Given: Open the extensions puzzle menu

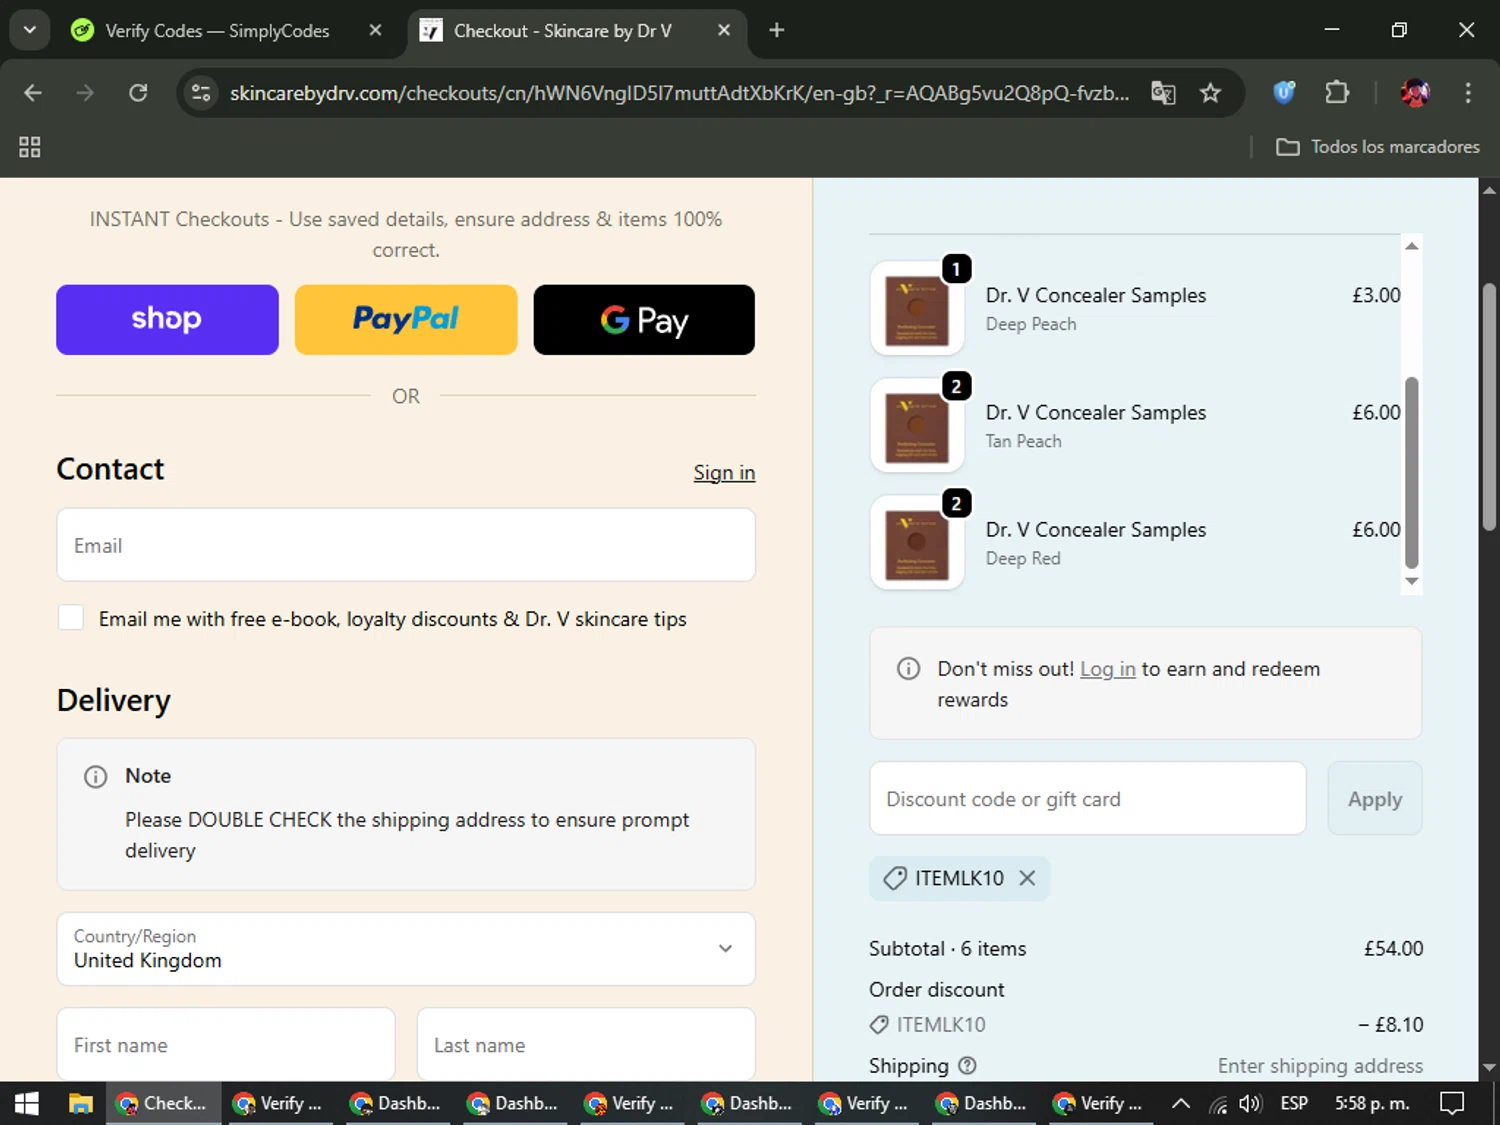Looking at the screenshot, I should pyautogui.click(x=1337, y=93).
